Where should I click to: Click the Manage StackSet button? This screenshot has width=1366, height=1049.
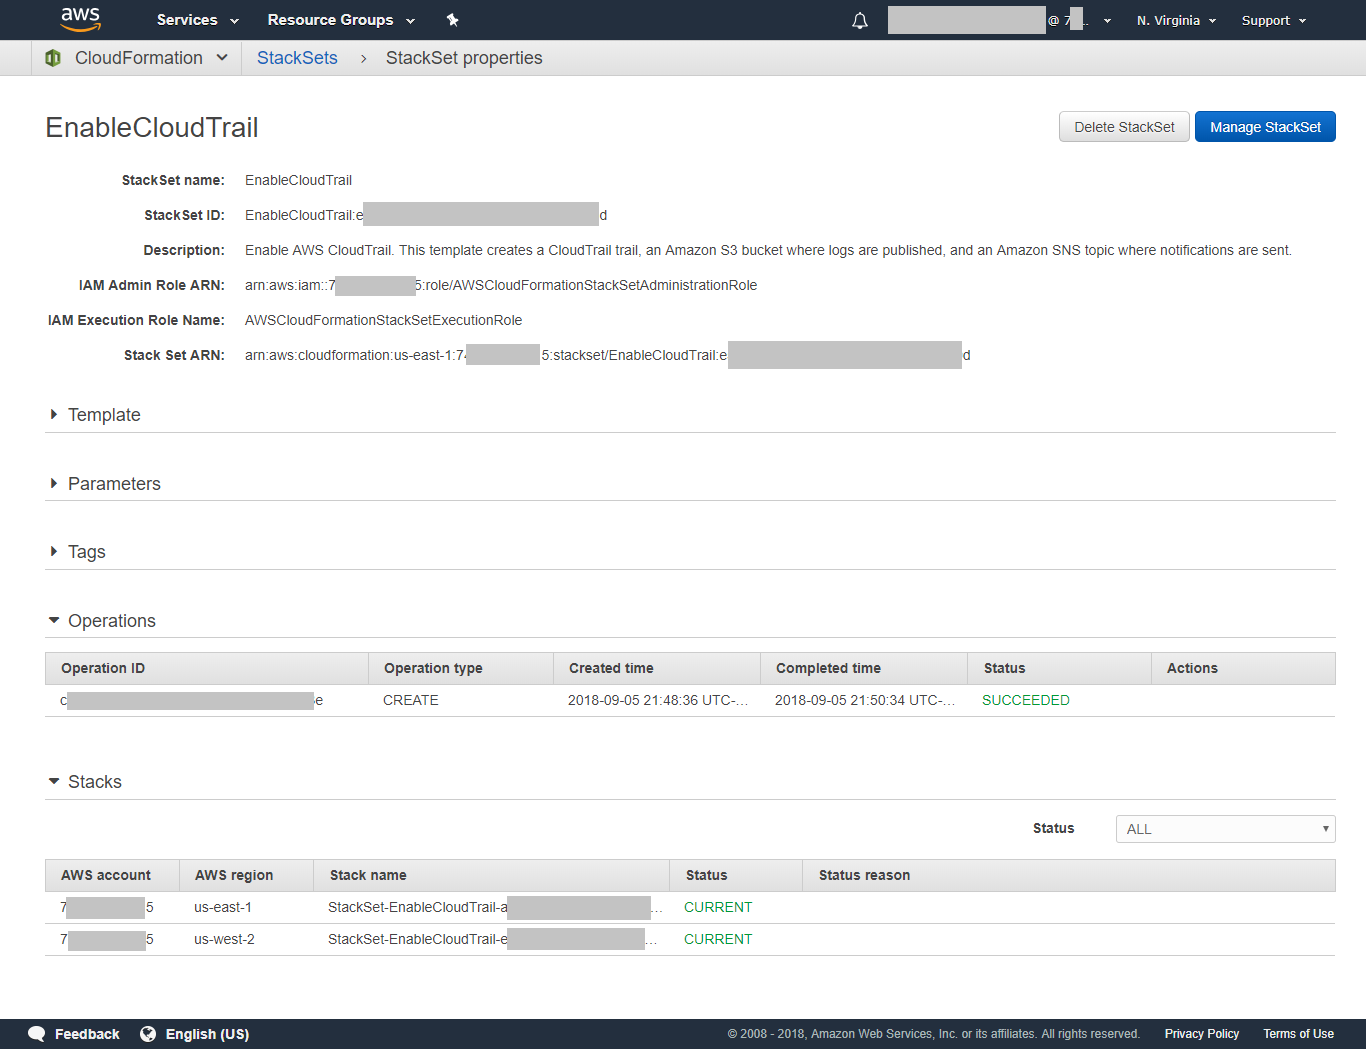[1265, 127]
